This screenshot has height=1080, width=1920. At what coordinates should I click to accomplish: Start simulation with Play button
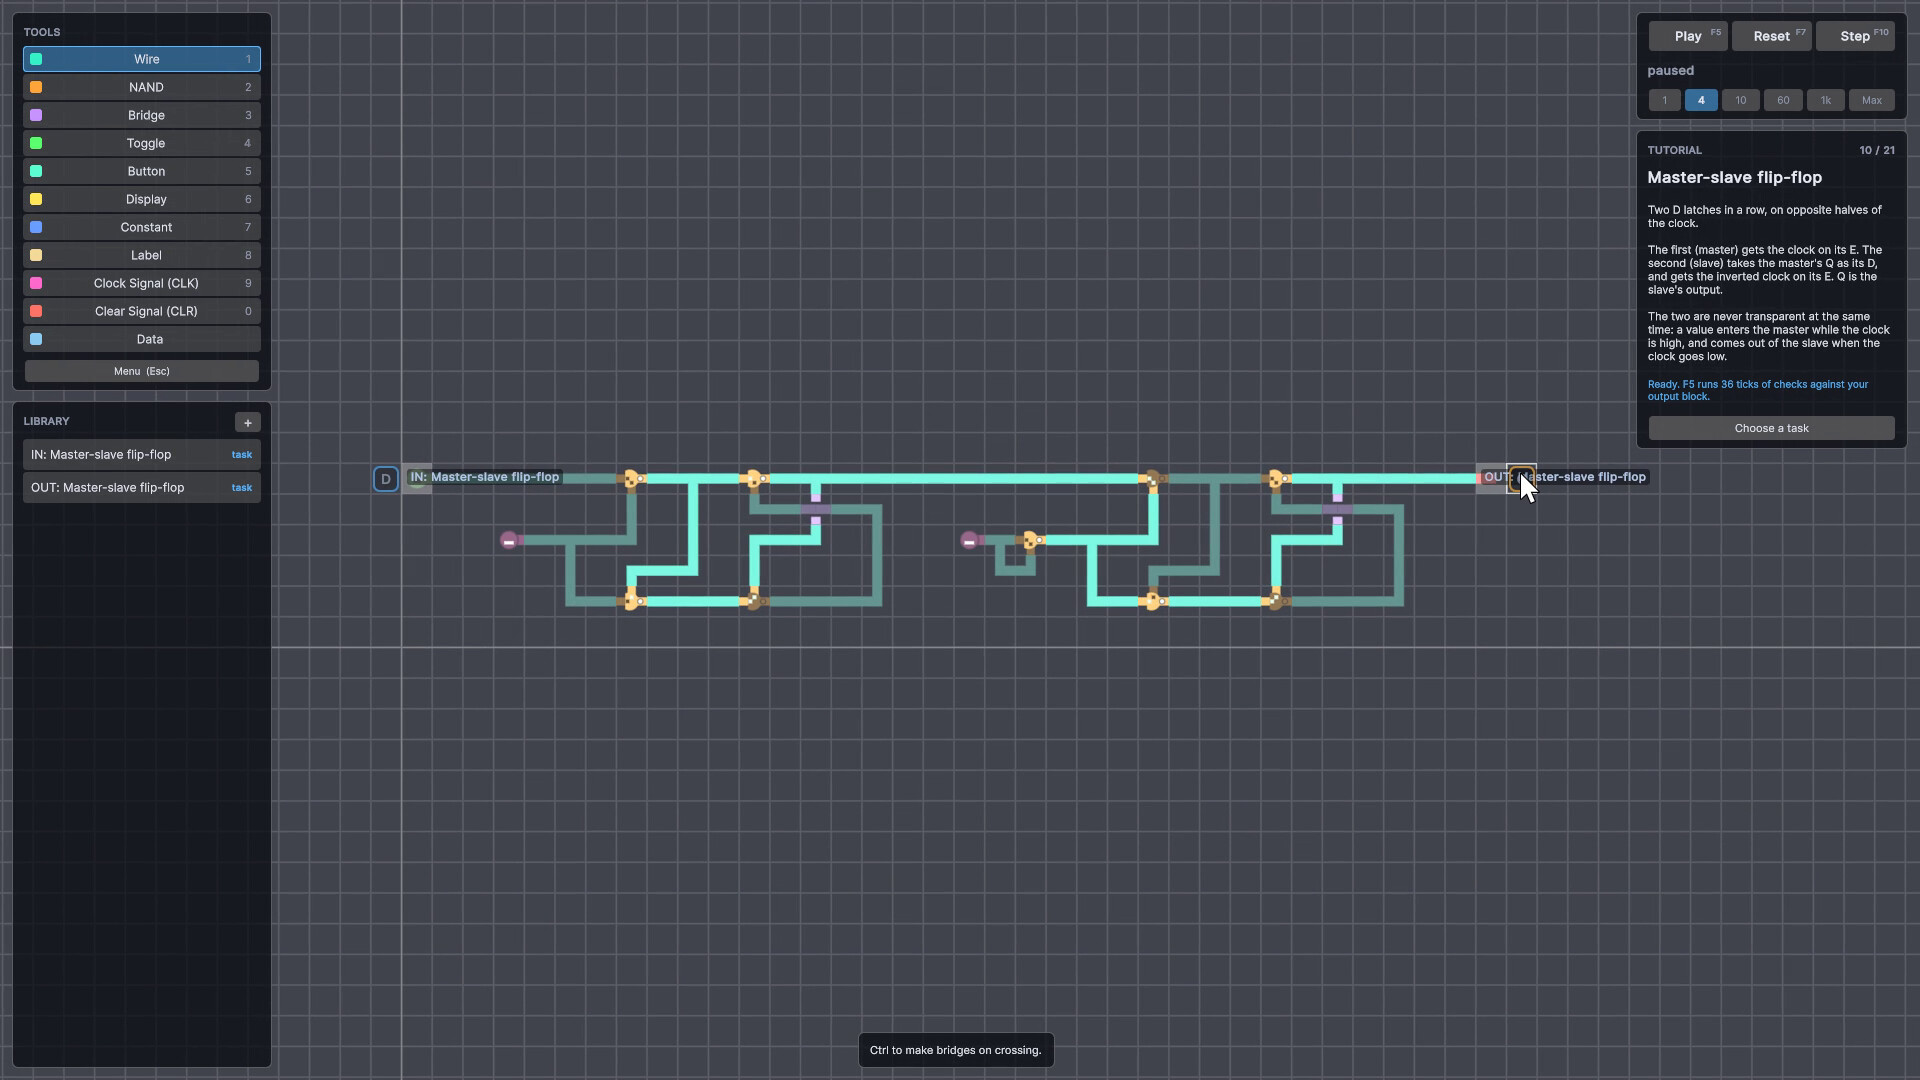[1688, 36]
